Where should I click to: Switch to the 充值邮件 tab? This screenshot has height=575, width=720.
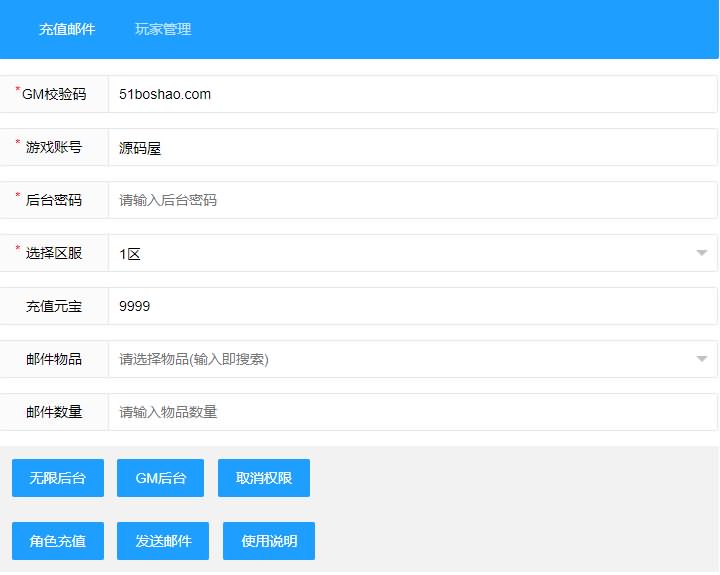[67, 29]
